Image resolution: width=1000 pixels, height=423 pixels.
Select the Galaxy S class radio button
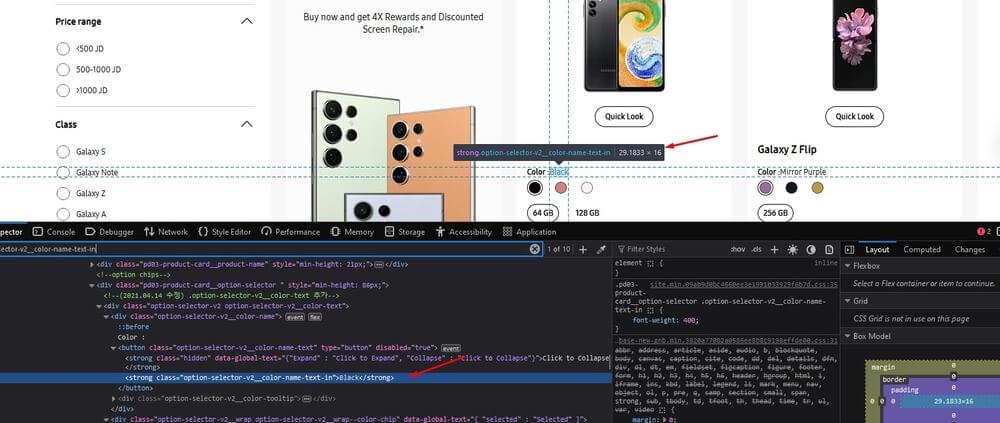click(64, 152)
